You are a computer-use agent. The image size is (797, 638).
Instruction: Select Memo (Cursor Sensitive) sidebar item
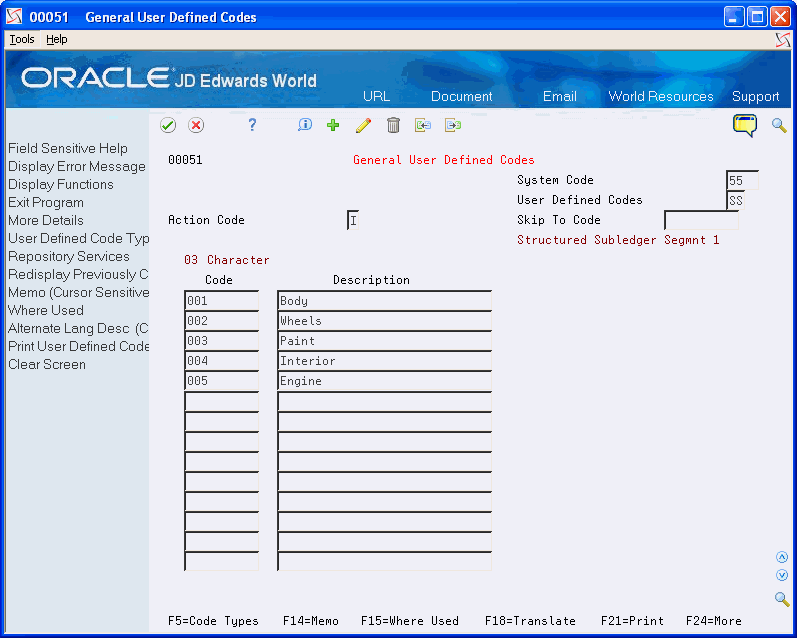[78, 292]
